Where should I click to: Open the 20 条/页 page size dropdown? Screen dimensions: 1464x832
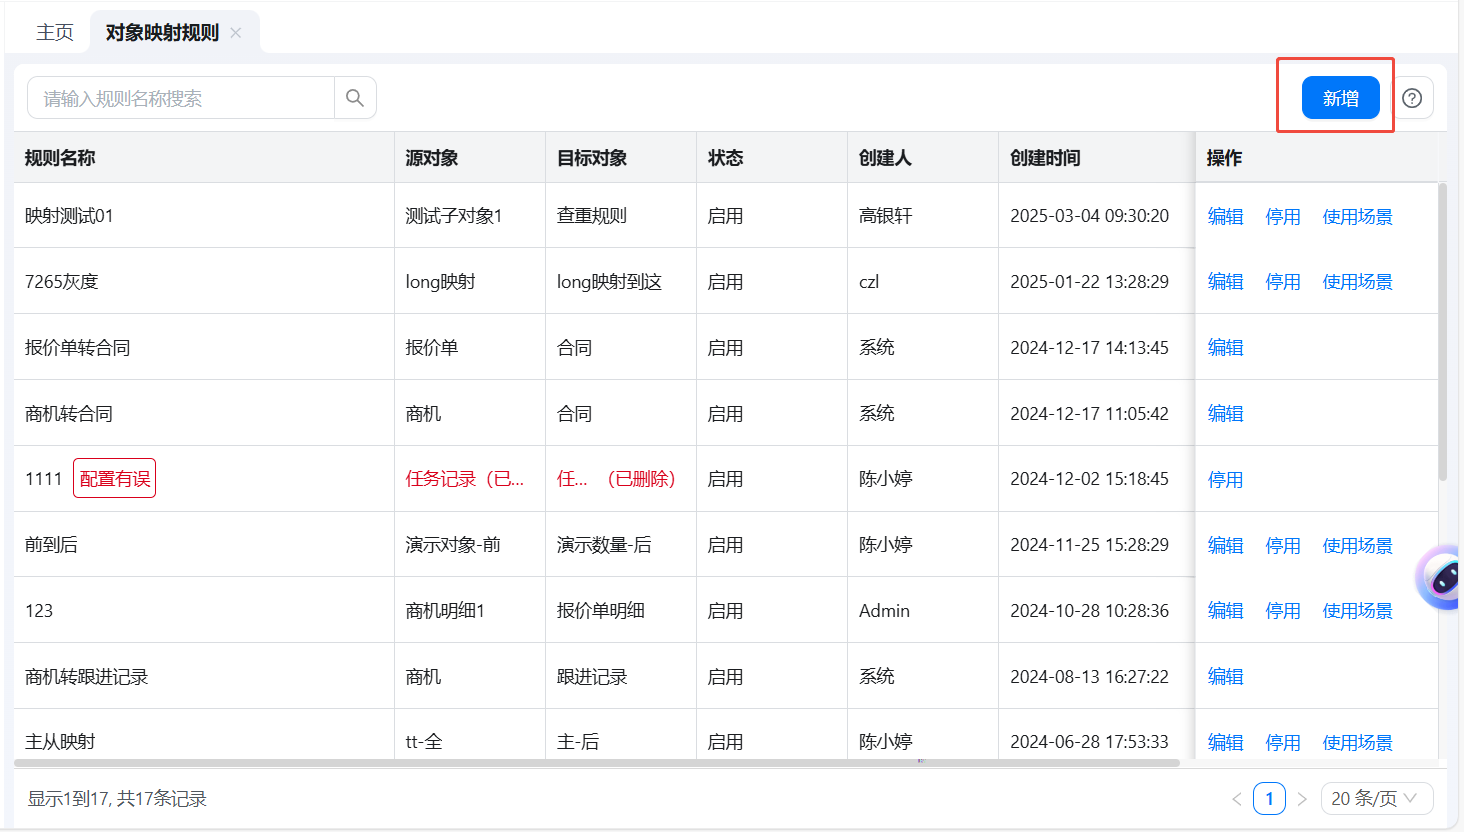click(x=1377, y=799)
